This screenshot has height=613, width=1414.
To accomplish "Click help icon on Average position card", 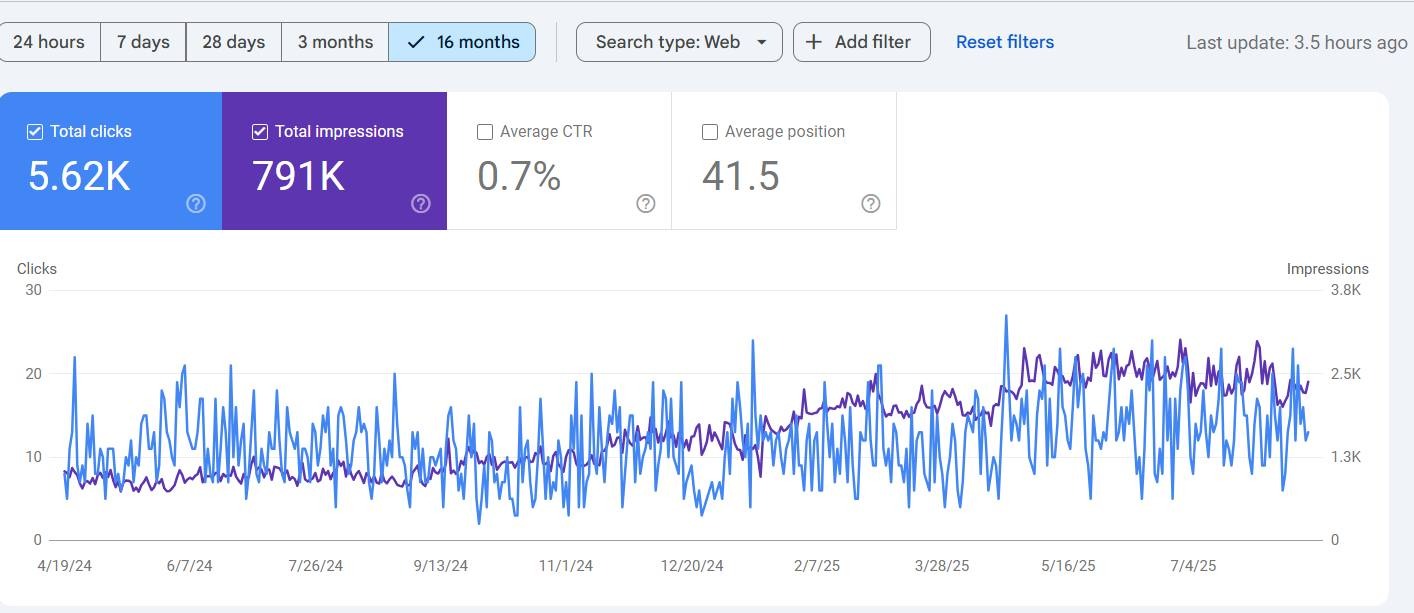I will click(871, 204).
